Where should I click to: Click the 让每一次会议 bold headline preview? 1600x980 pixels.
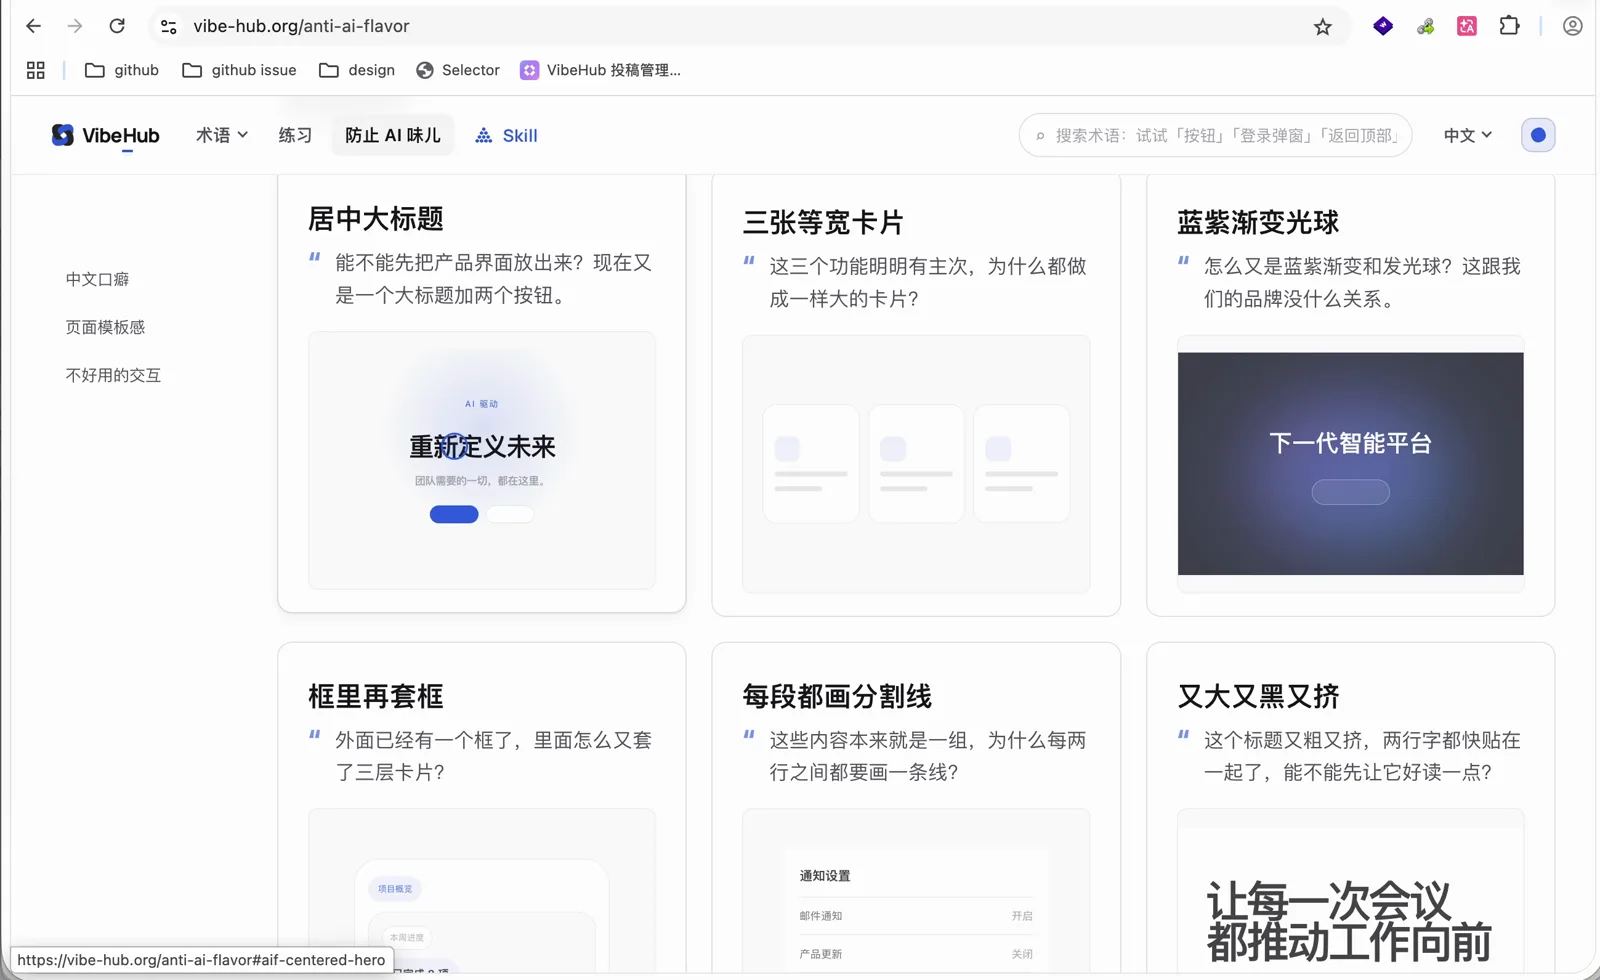coord(1349,922)
